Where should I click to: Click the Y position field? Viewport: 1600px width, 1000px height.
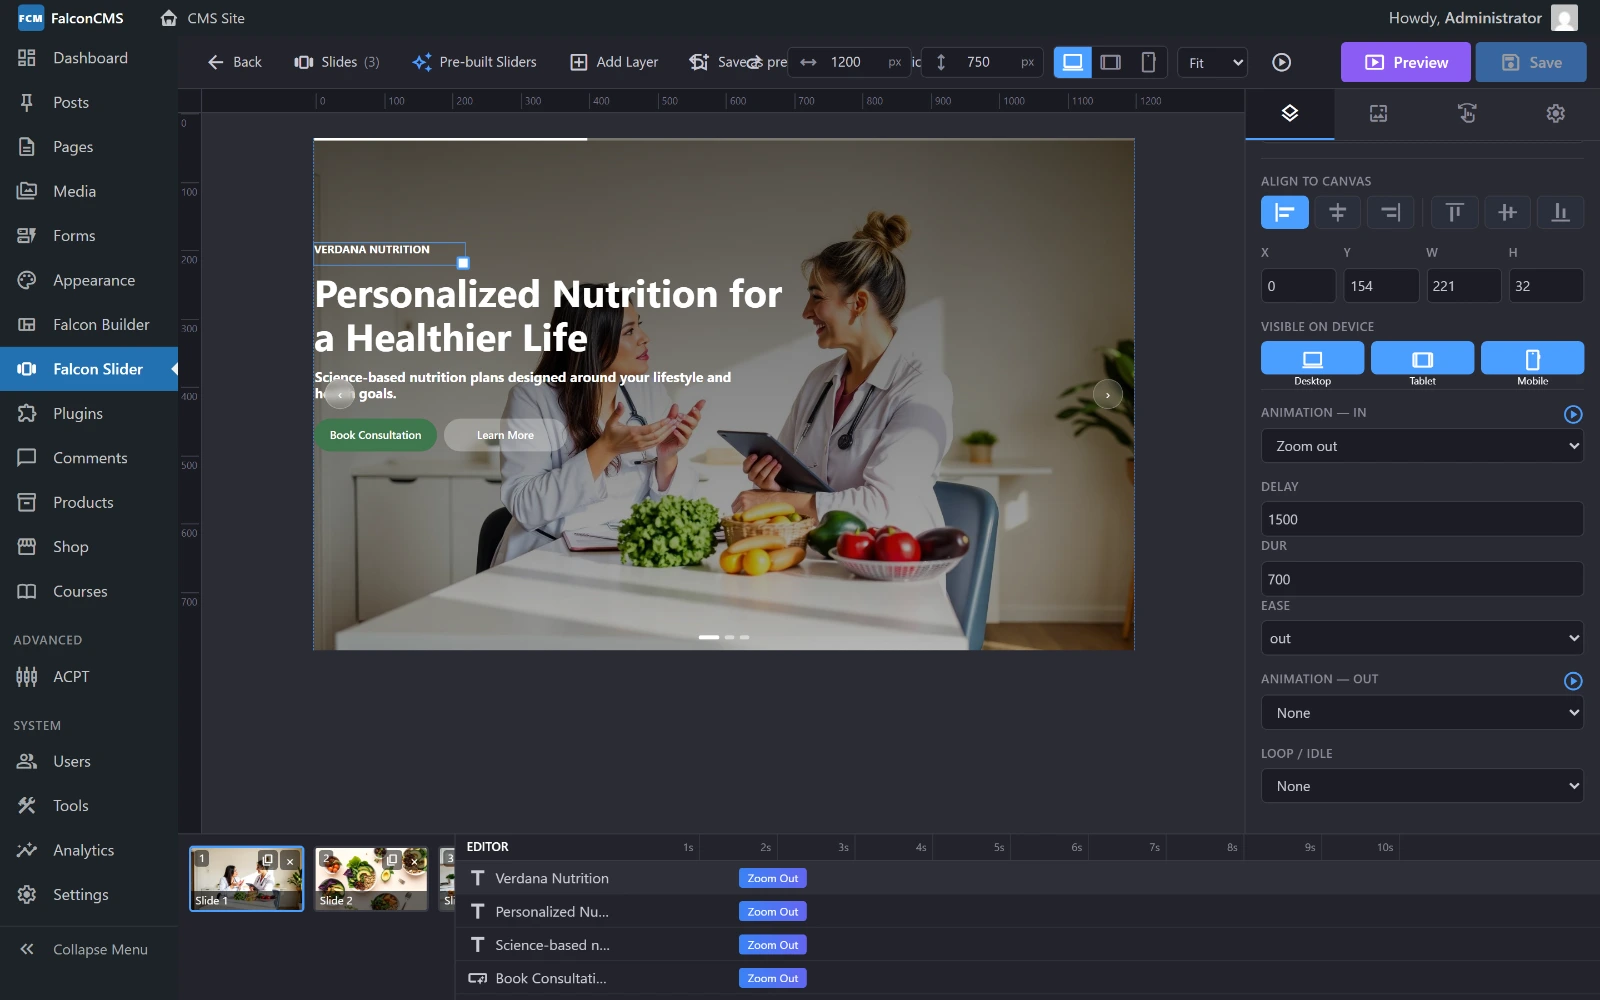1381,286
